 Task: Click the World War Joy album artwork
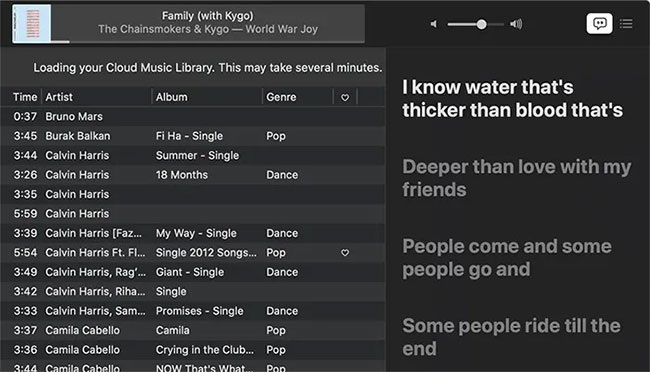tap(32, 24)
